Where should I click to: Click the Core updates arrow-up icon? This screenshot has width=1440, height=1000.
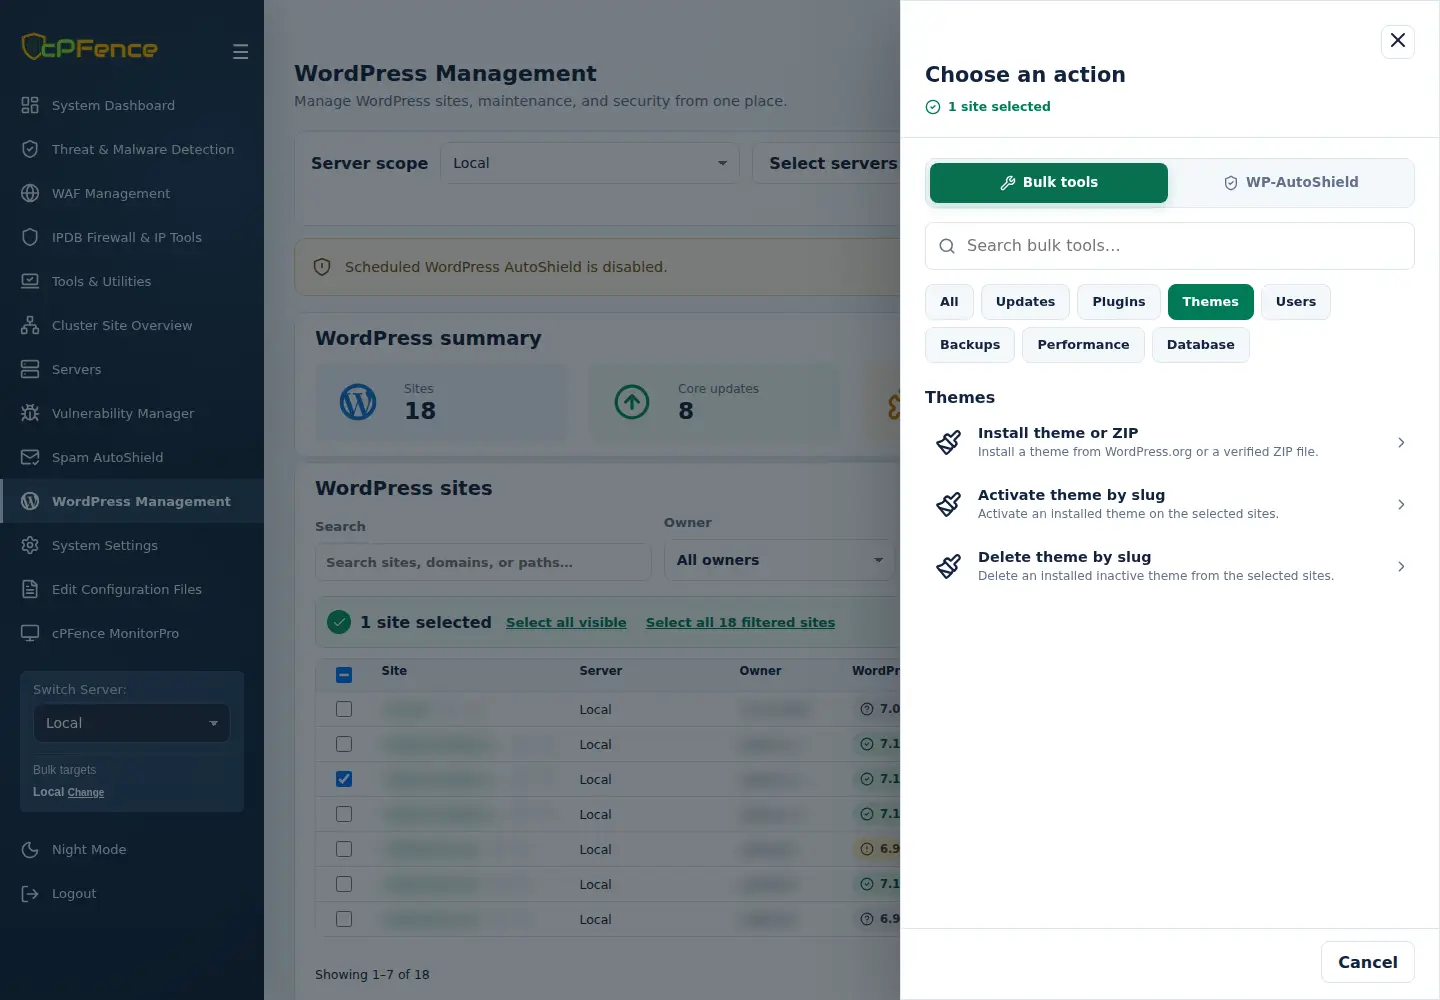pyautogui.click(x=632, y=402)
